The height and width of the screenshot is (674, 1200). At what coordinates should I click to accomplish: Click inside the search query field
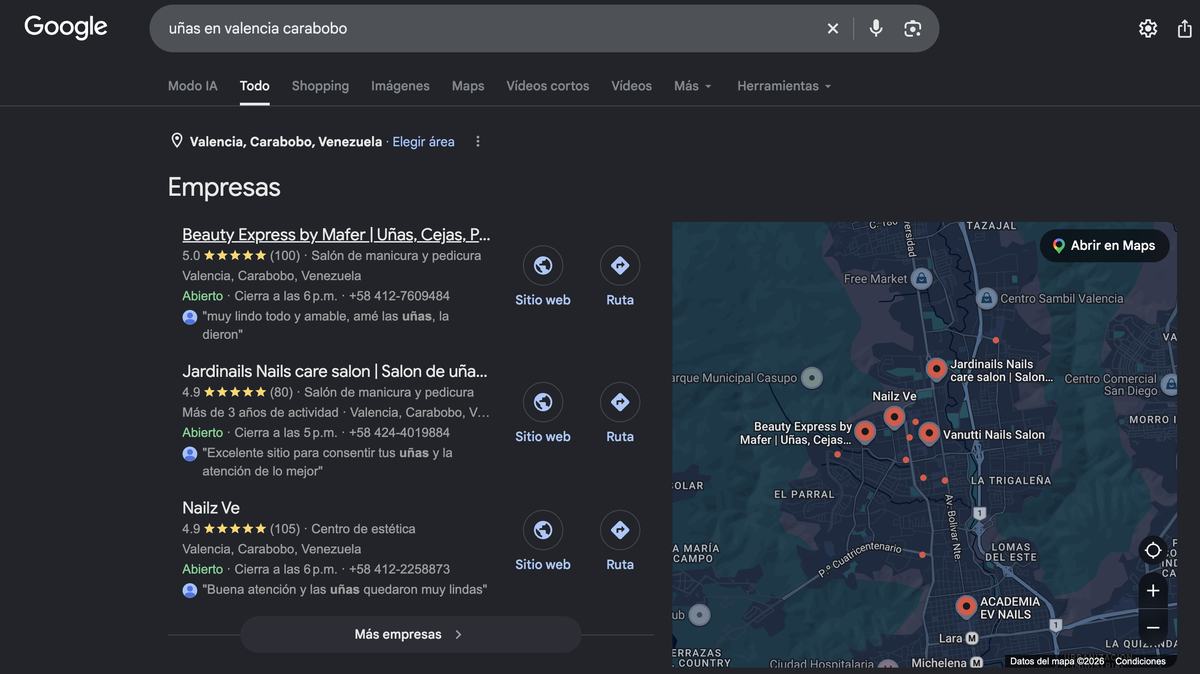click(x=490, y=29)
